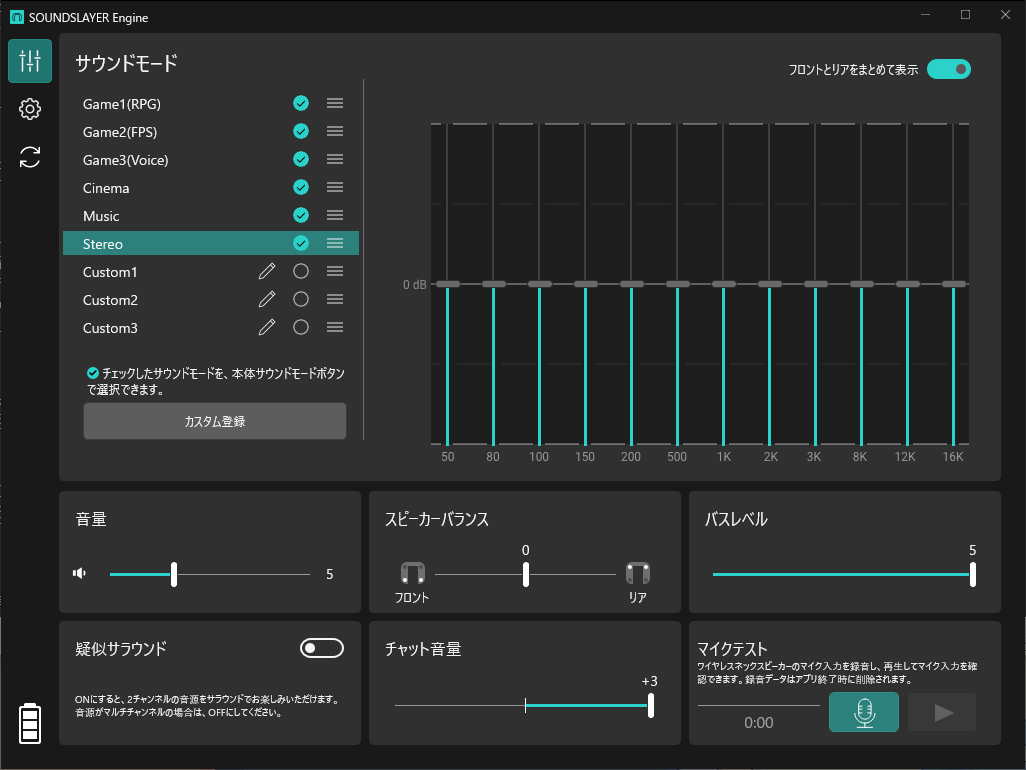Edit Custom2 with the pencil icon
This screenshot has width=1026, height=770.
point(267,299)
